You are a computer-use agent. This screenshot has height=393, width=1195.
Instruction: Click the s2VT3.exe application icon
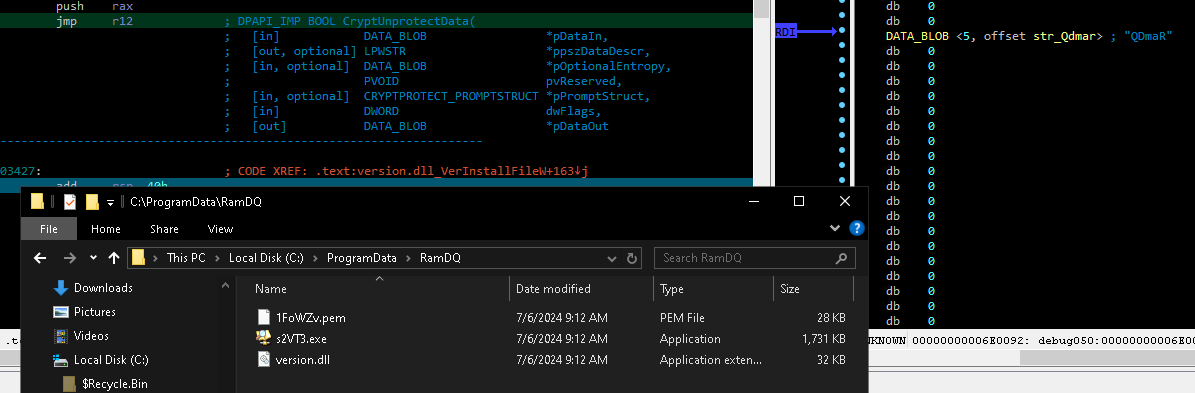(x=264, y=338)
